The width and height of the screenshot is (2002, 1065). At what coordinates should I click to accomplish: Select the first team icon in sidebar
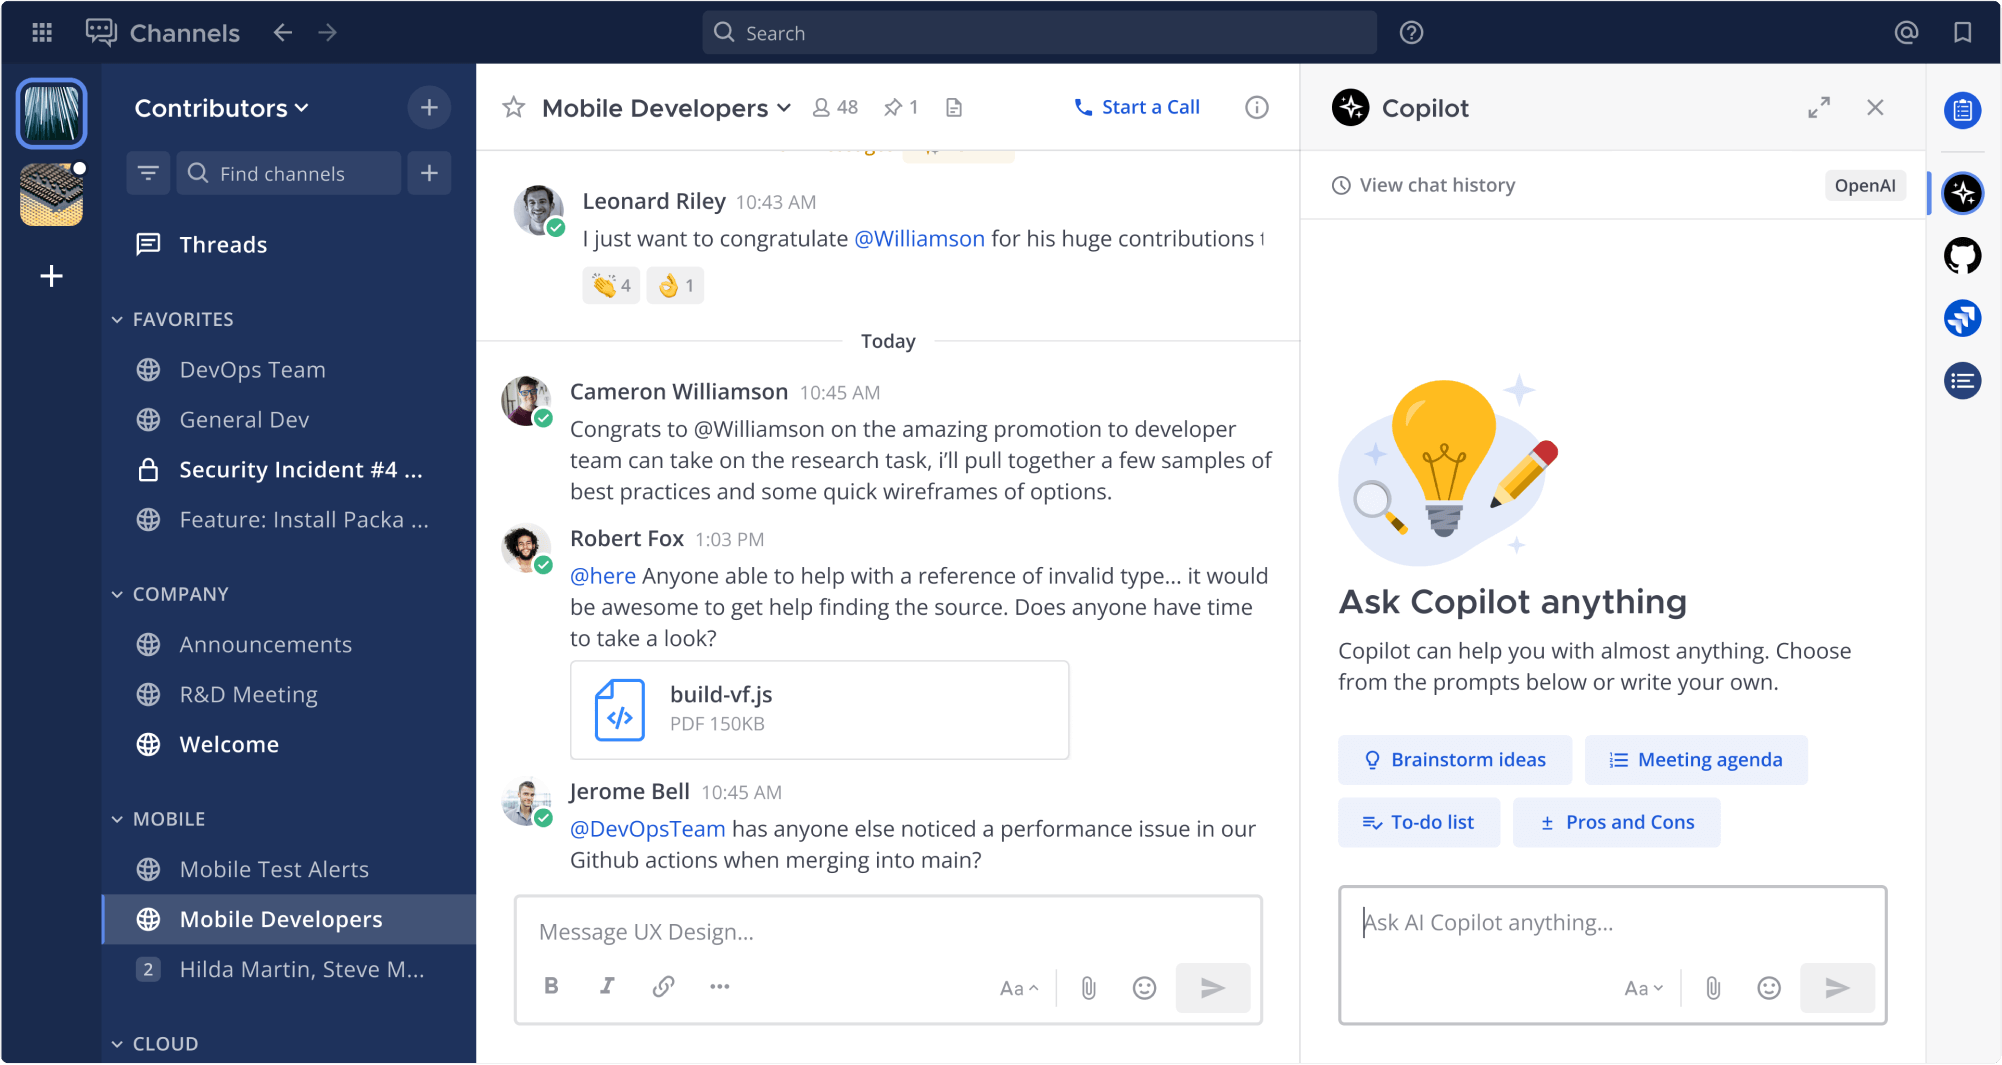[52, 113]
